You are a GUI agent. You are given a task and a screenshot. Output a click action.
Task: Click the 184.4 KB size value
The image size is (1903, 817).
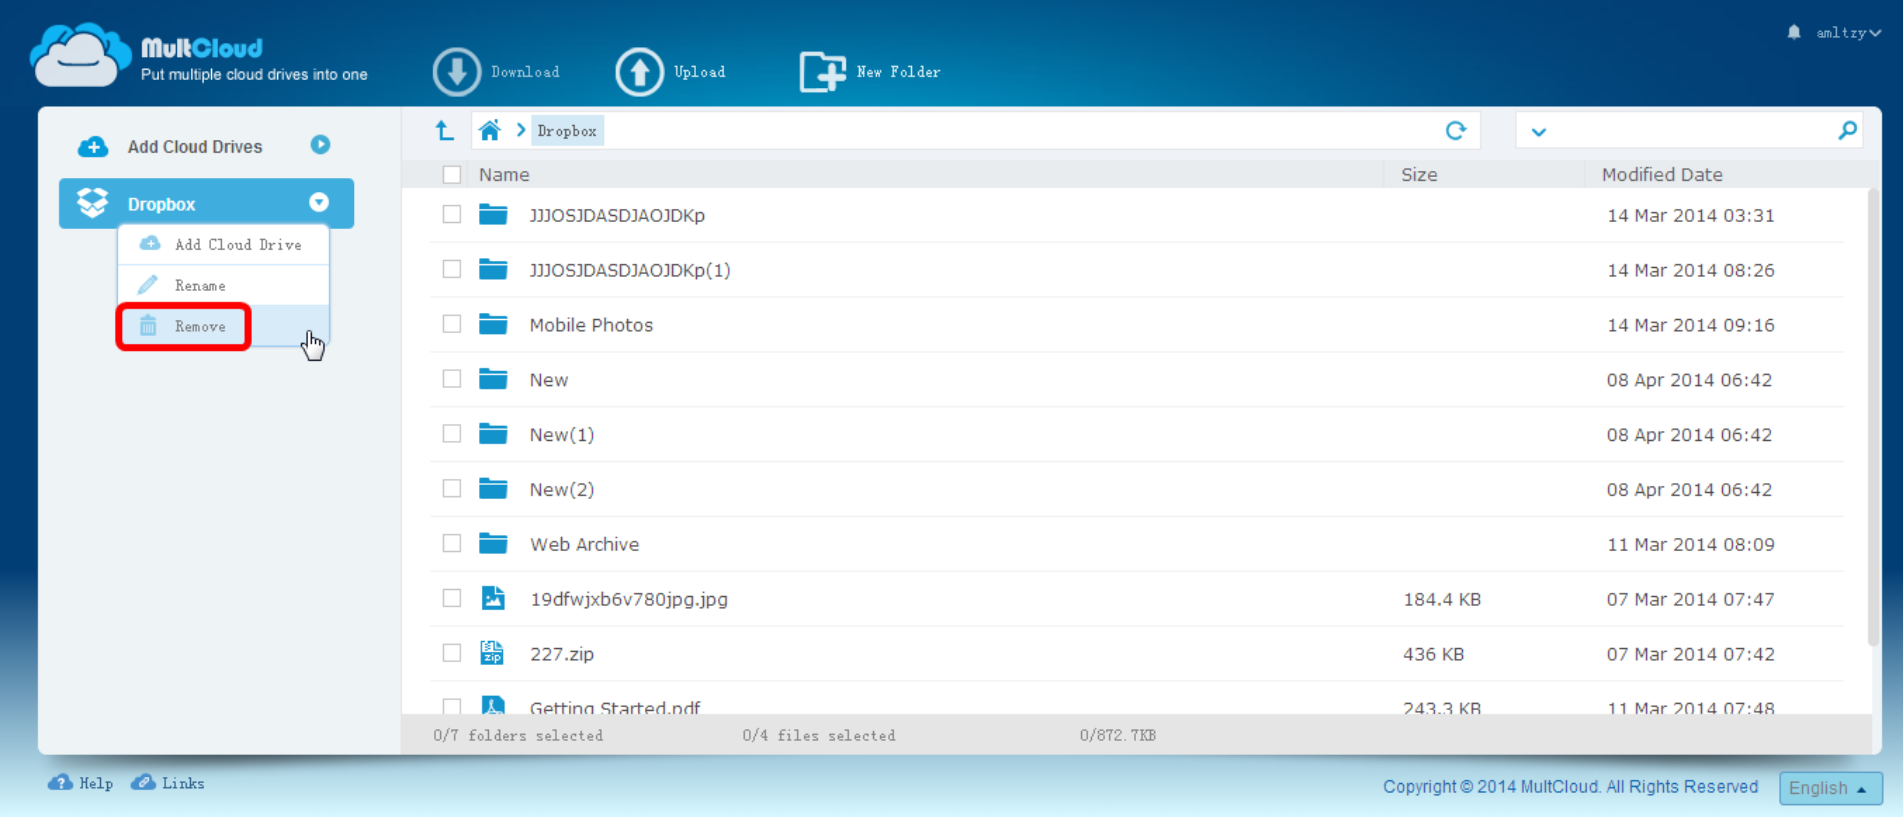pyautogui.click(x=1442, y=599)
